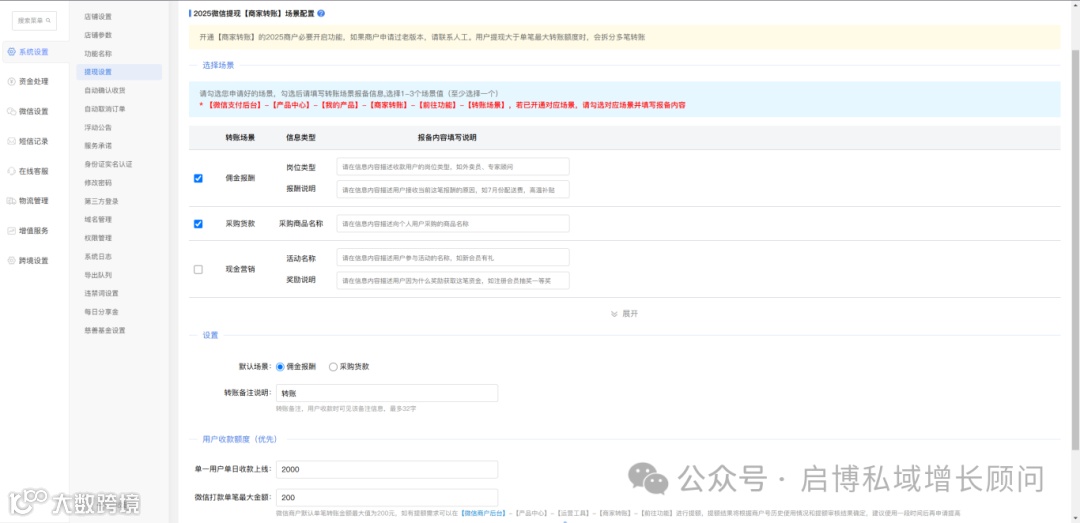Image resolution: width=1080 pixels, height=523 pixels.
Task: Click the 物流管理 truck icon
Action: pyautogui.click(x=12, y=201)
